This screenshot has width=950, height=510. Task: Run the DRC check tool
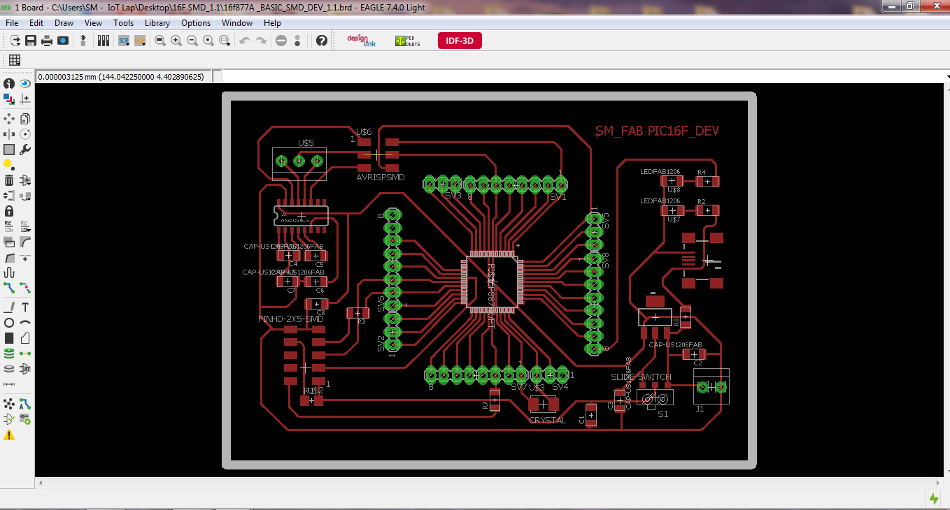[x=25, y=419]
